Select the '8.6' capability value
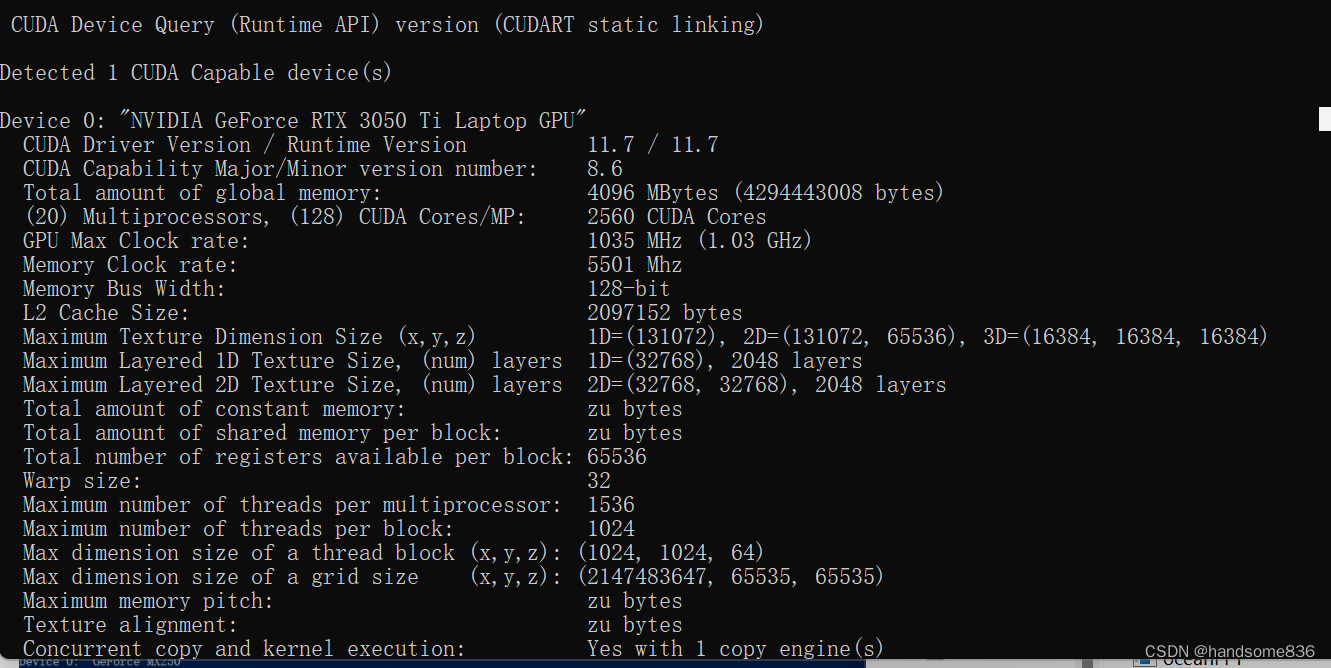Viewport: 1331px width, 668px height. click(605, 169)
